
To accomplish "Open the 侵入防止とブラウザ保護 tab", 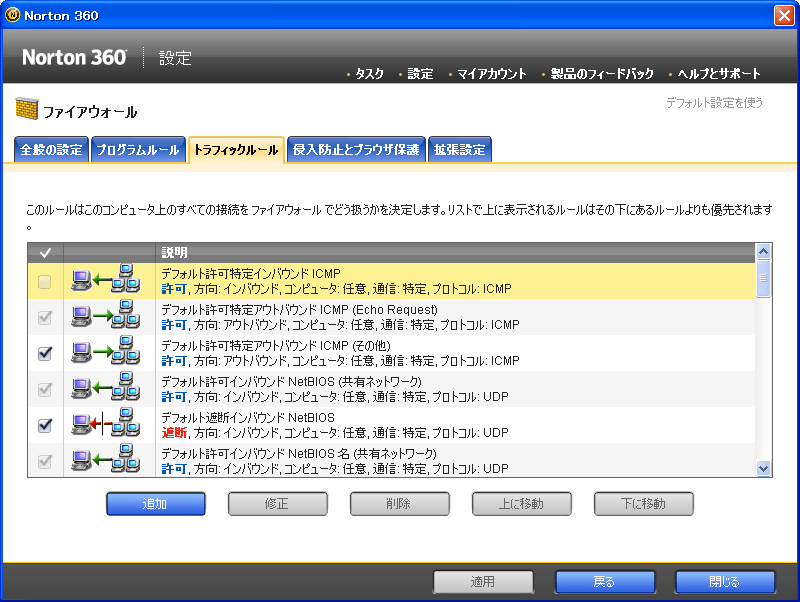I will (x=356, y=149).
